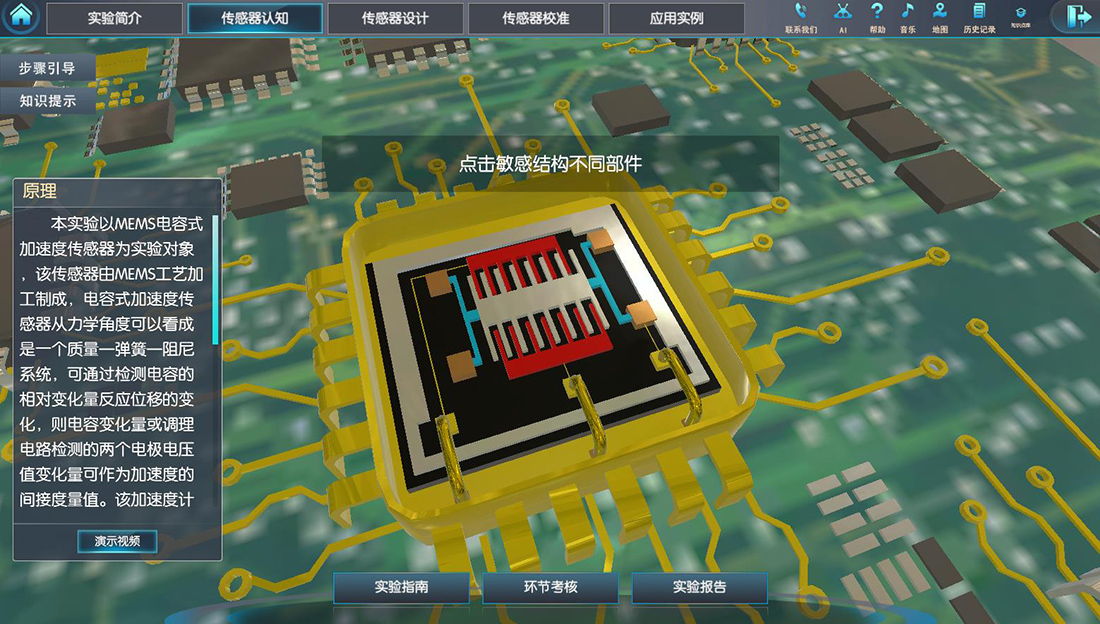The width and height of the screenshot is (1100, 624).
Task: Open the 联系我们 phone icon
Action: click(801, 16)
